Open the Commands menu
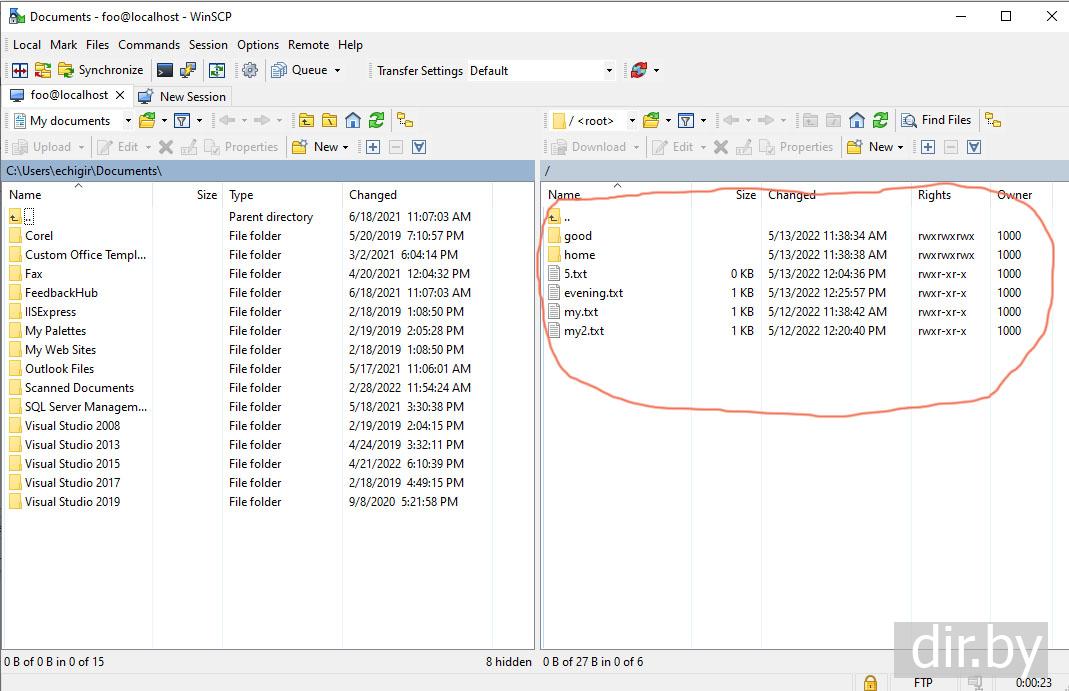The image size is (1069, 691). pyautogui.click(x=149, y=45)
